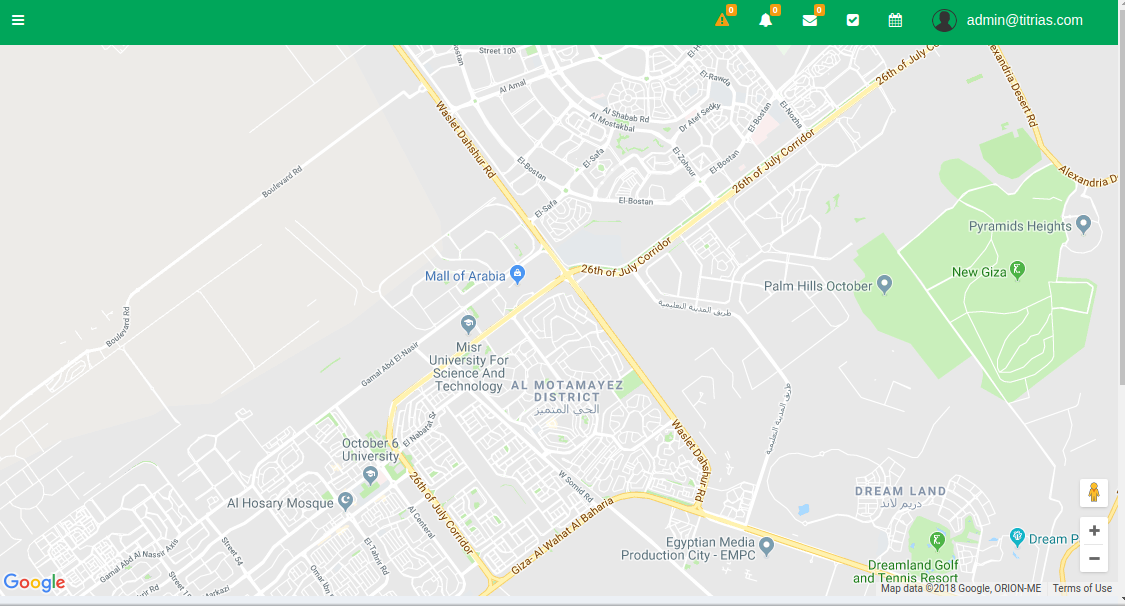The width and height of the screenshot is (1125, 606).
Task: Open the admin@titrias.com account menu
Action: click(1025, 20)
